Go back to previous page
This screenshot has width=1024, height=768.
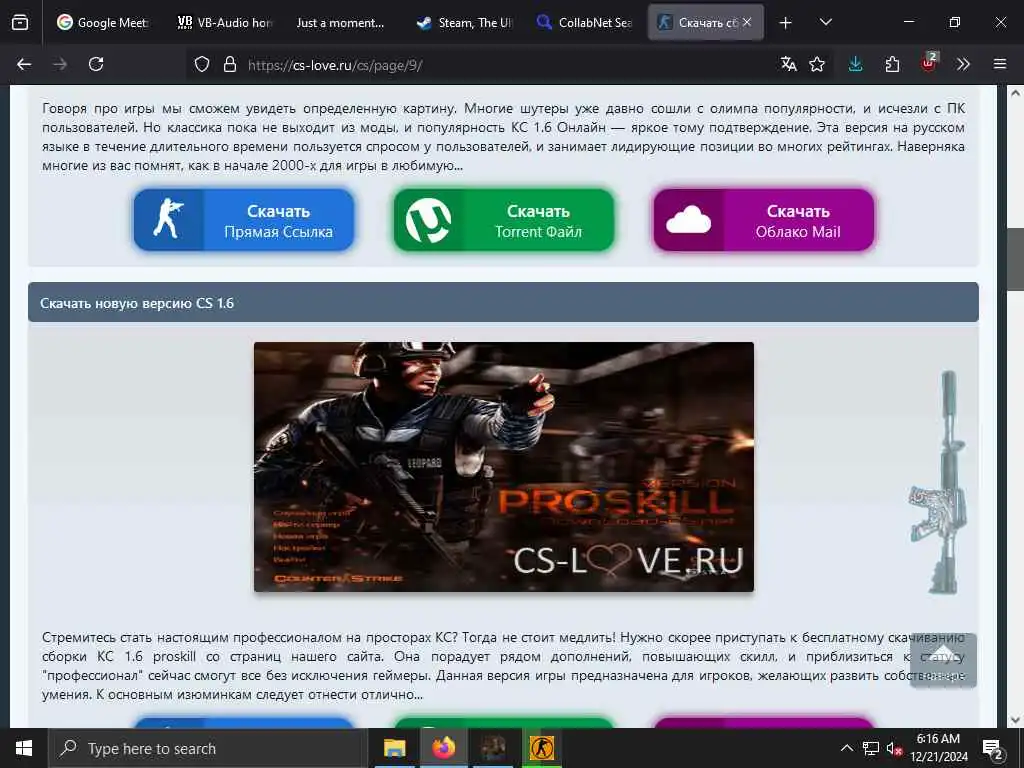pyautogui.click(x=24, y=64)
